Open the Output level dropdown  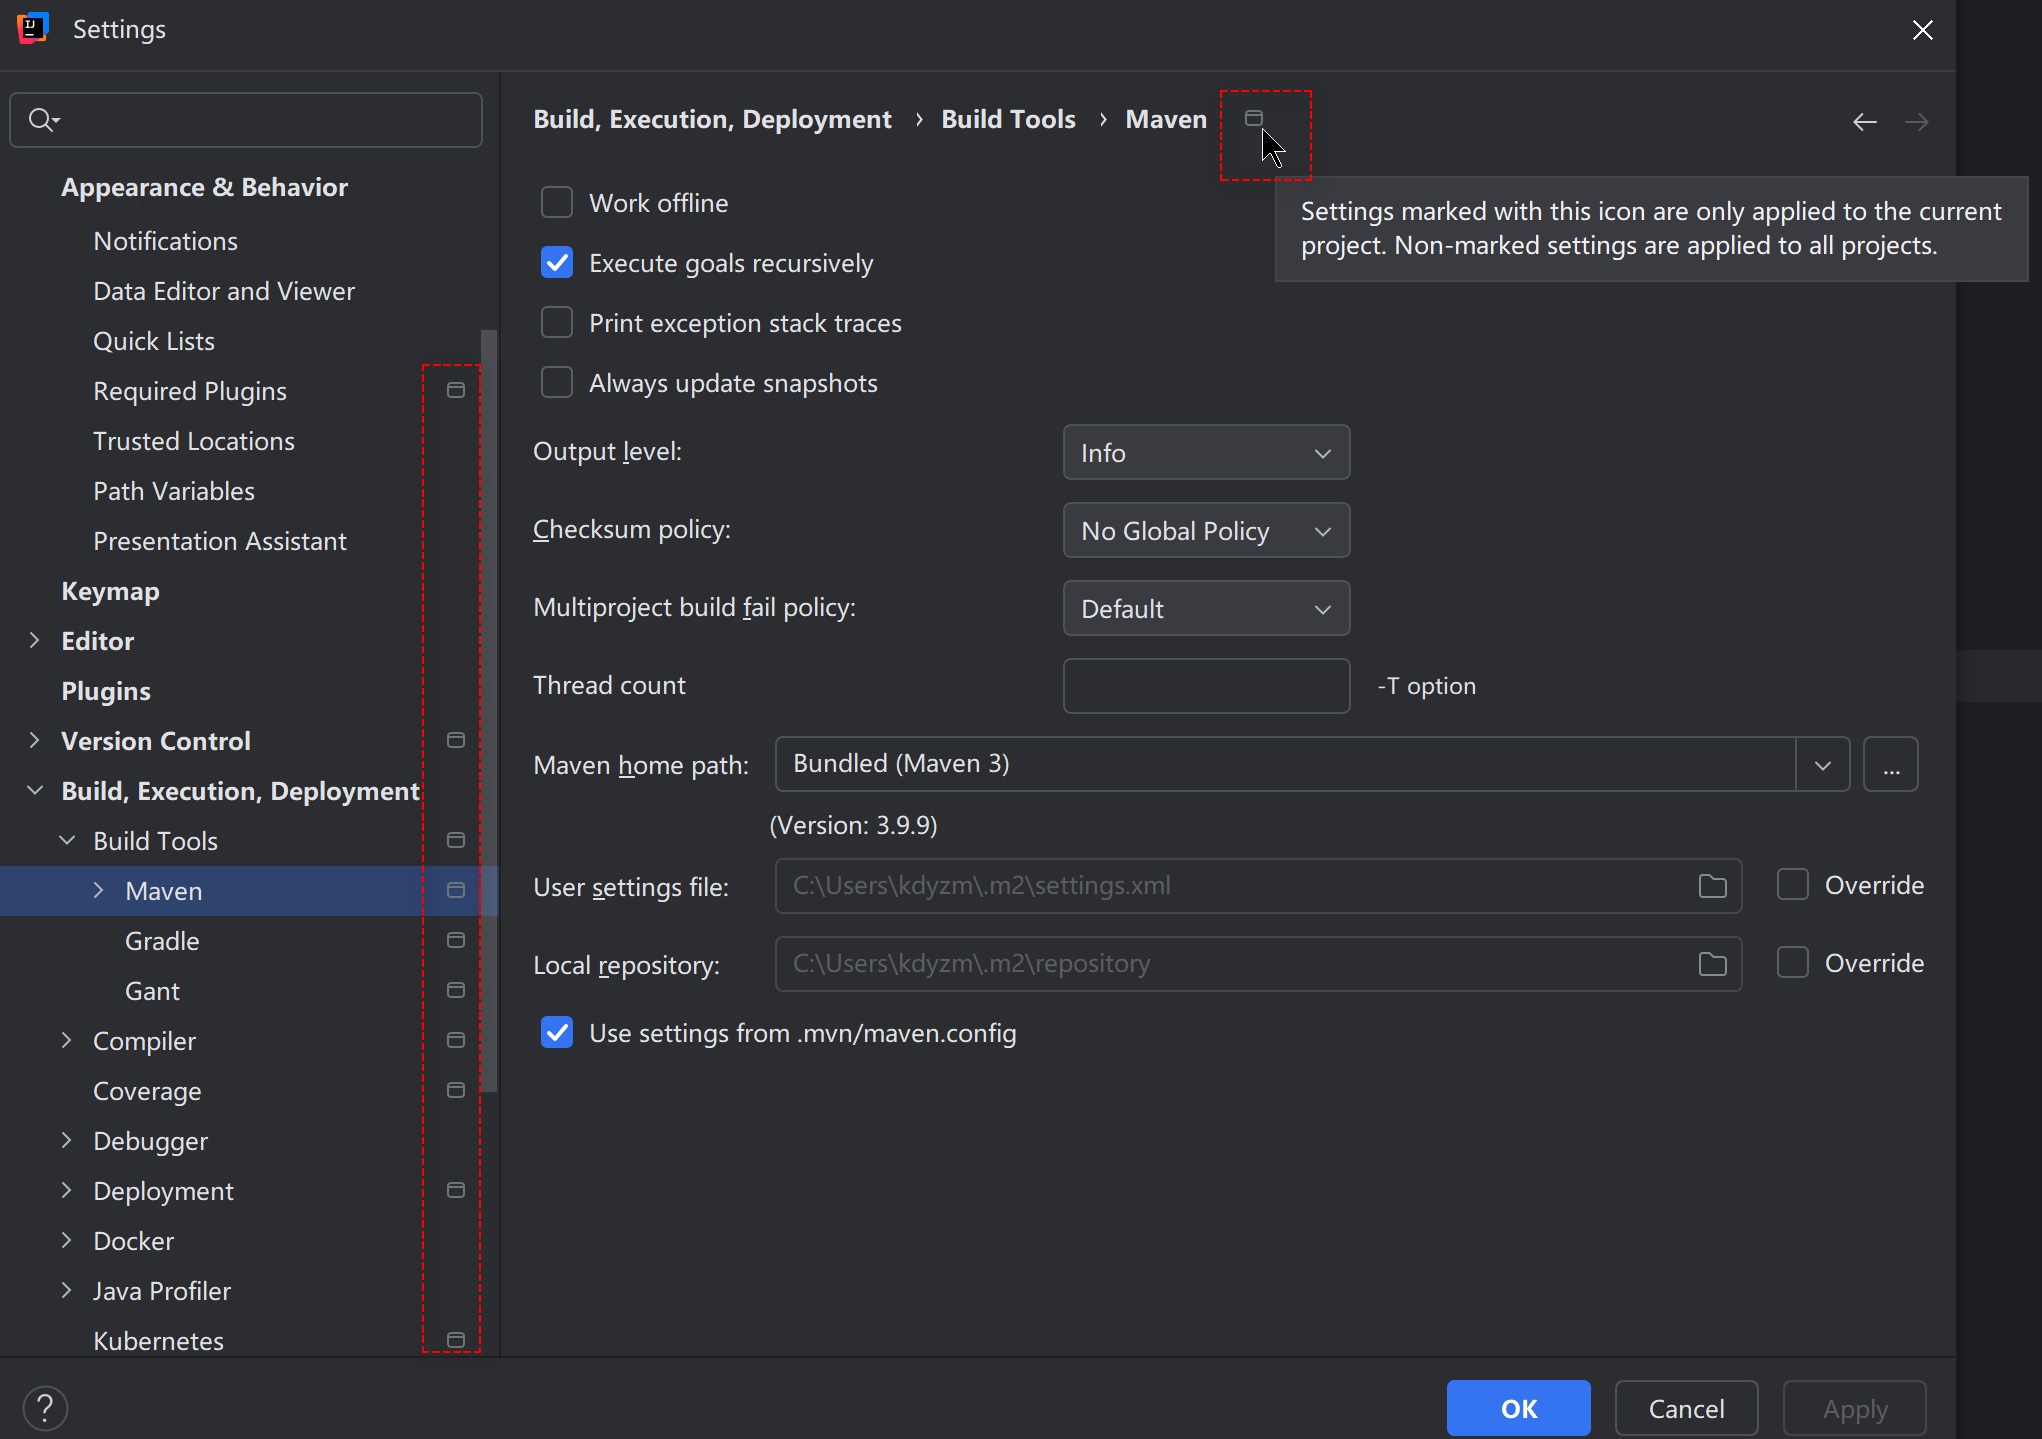pos(1206,453)
